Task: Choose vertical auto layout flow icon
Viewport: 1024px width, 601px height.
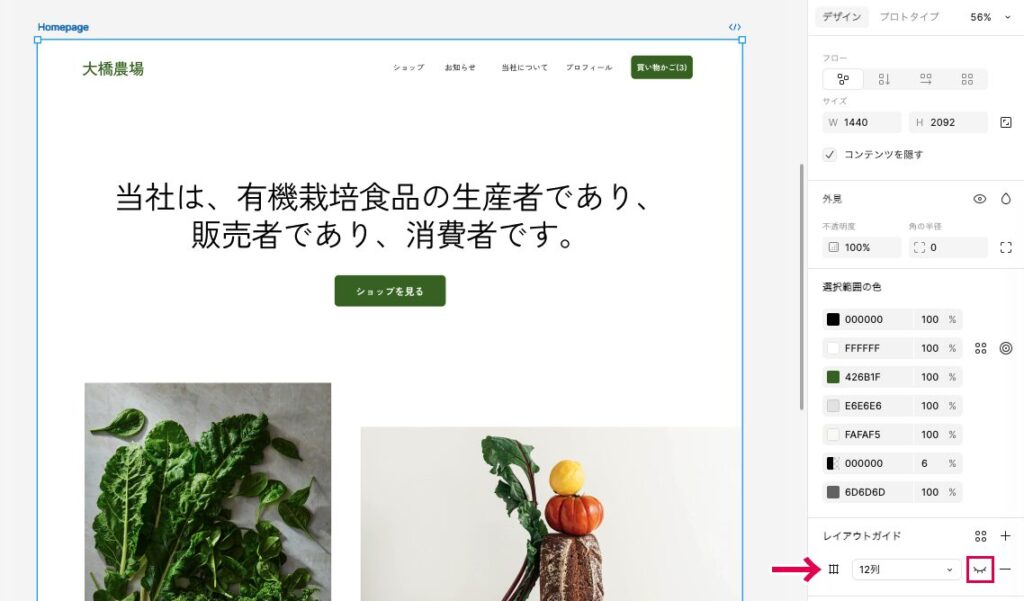Action: [x=884, y=79]
